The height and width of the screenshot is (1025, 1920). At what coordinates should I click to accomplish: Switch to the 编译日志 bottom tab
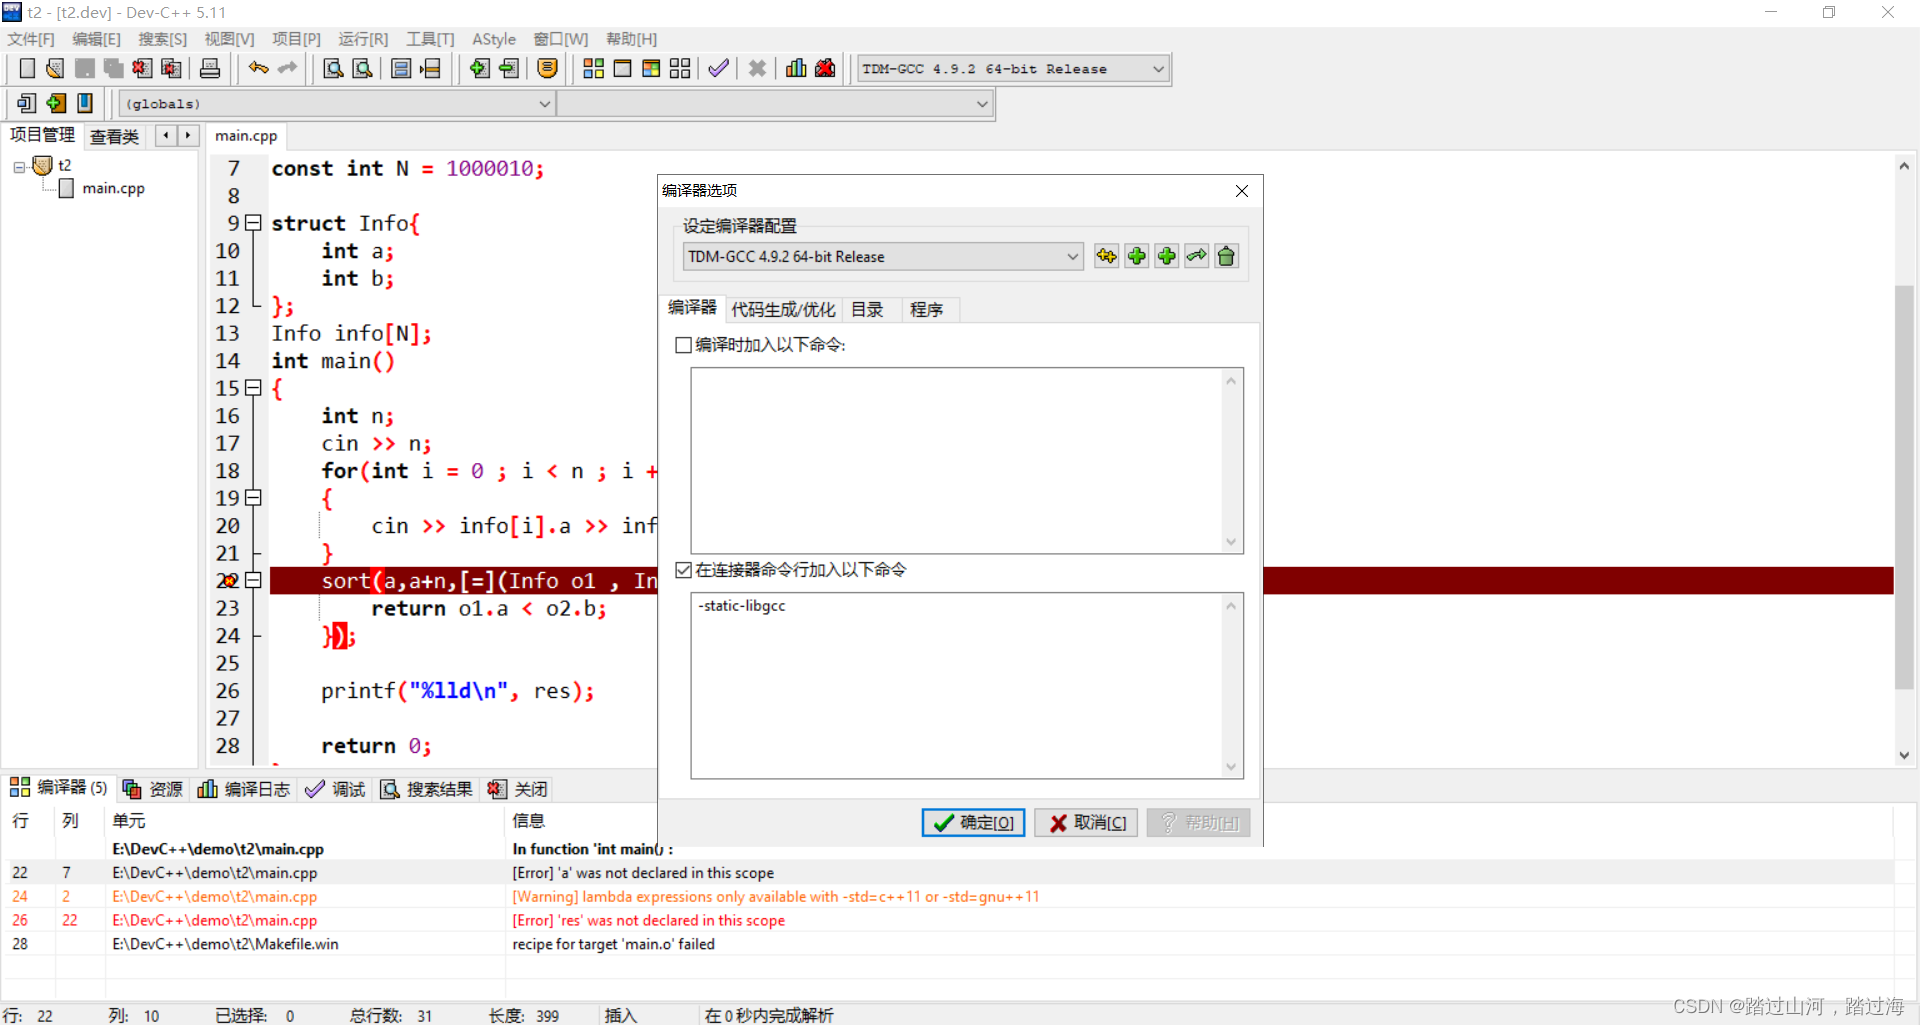click(245, 789)
